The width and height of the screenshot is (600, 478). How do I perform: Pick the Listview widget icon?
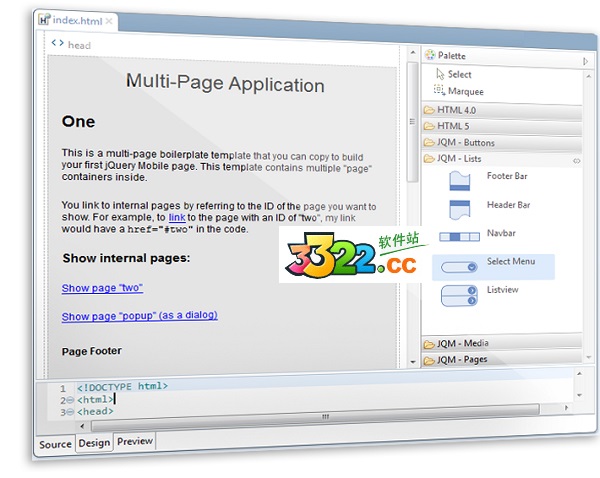pos(459,295)
